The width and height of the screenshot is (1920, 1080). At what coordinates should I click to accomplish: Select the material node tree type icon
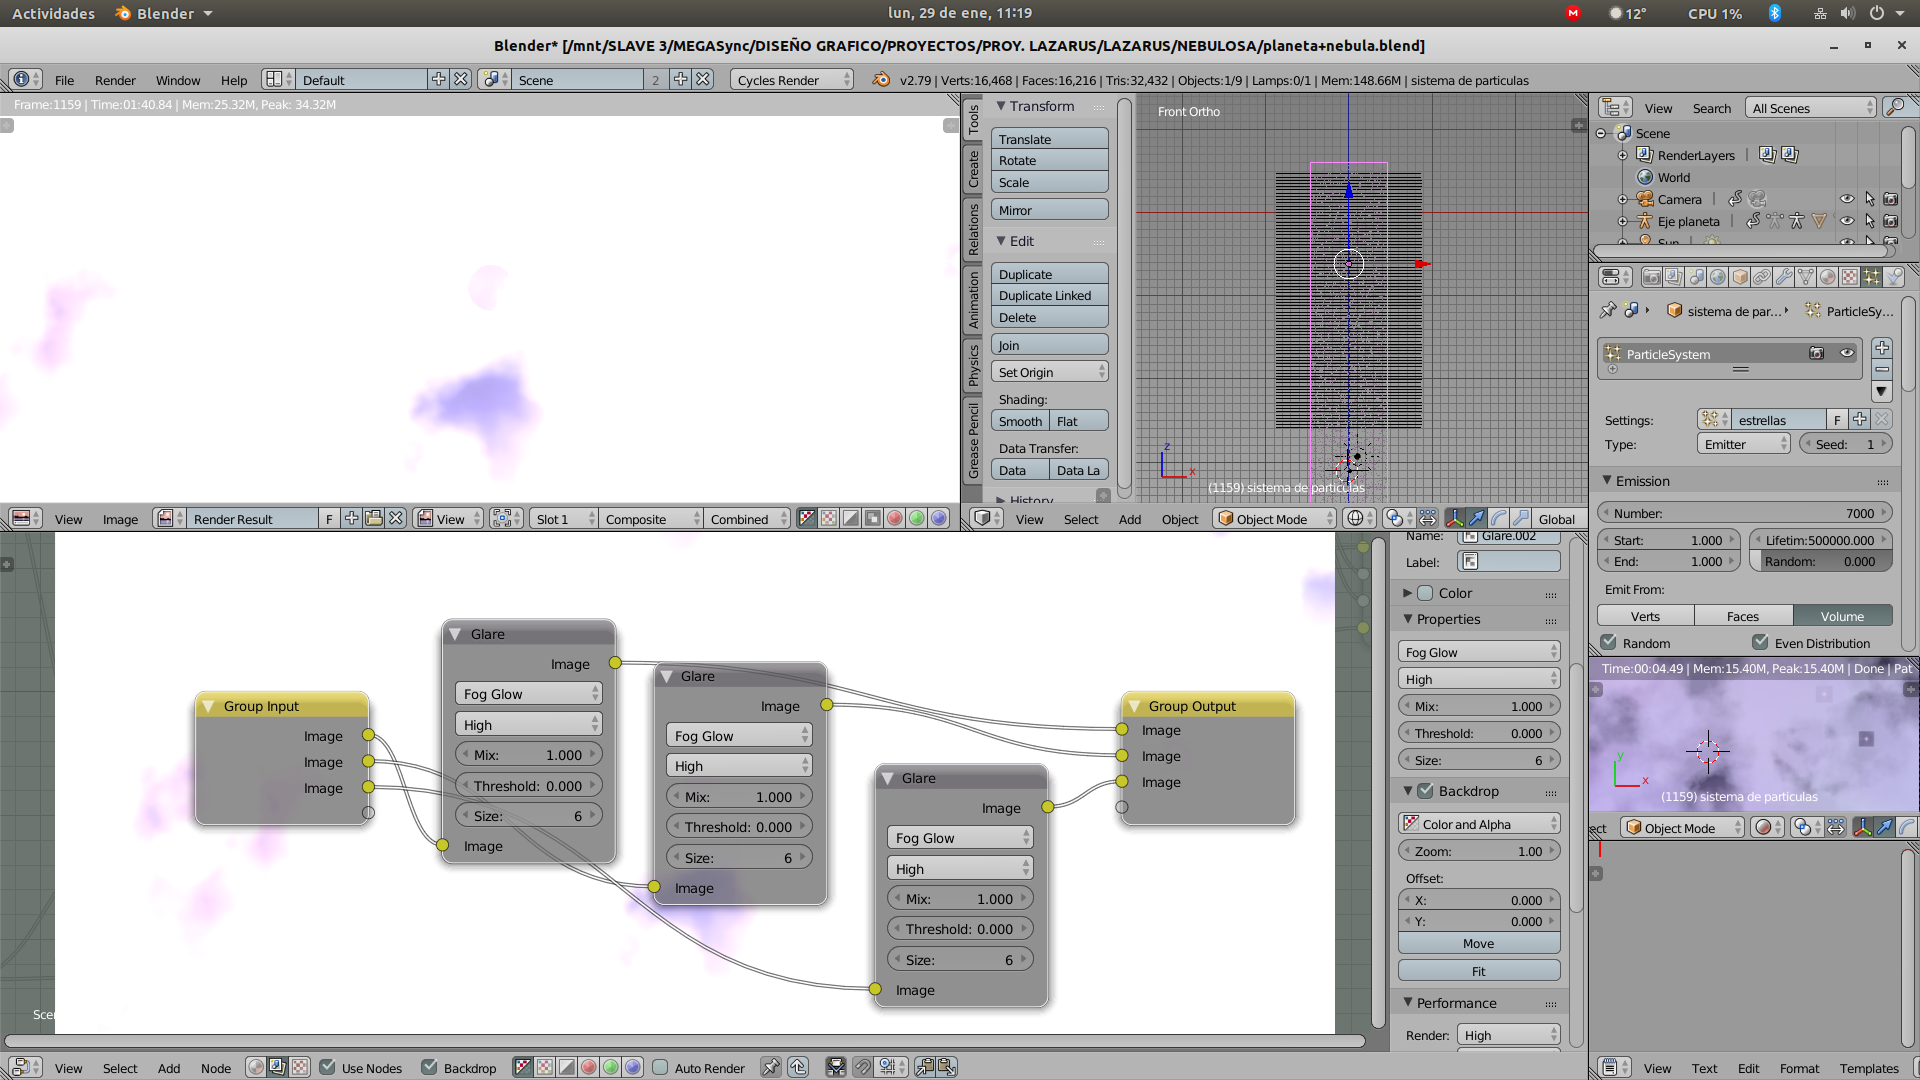[256, 1067]
